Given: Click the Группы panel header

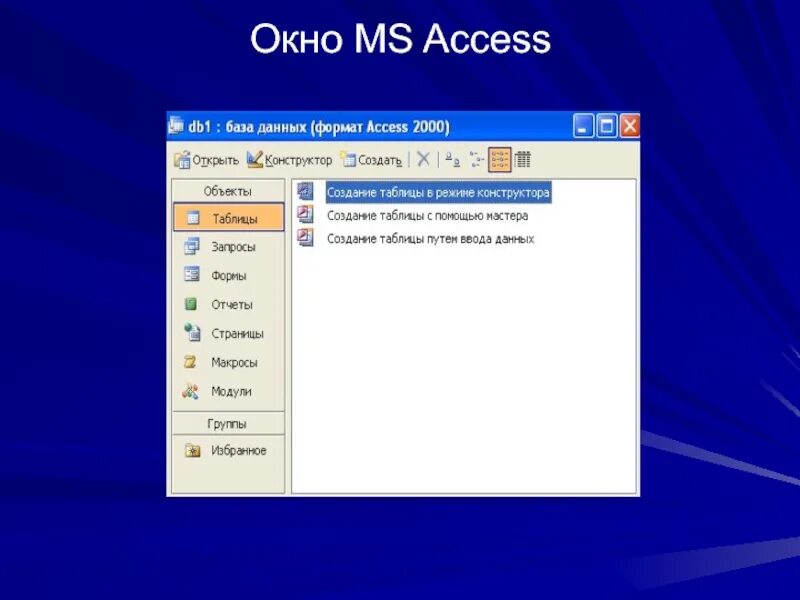Looking at the screenshot, I should pyautogui.click(x=228, y=423).
